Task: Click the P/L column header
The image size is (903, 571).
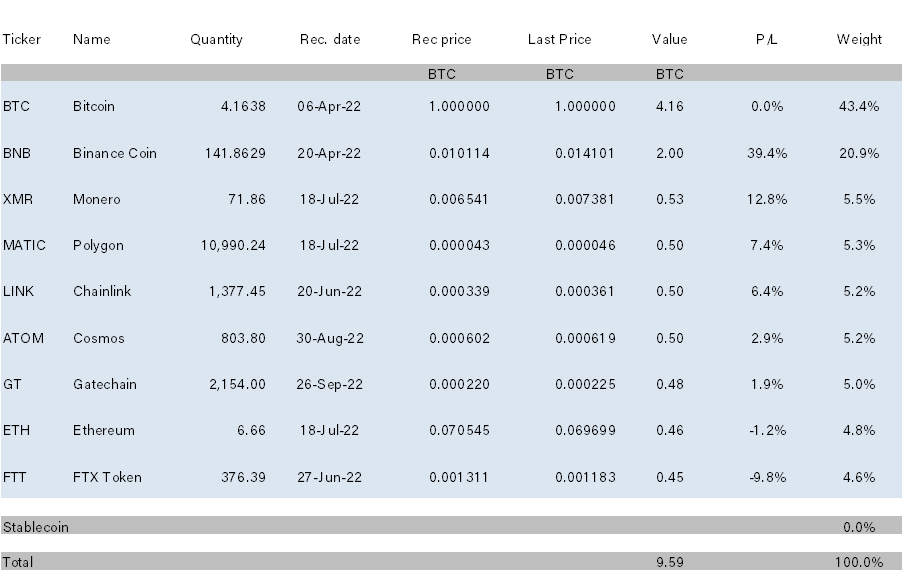Action: click(x=767, y=39)
